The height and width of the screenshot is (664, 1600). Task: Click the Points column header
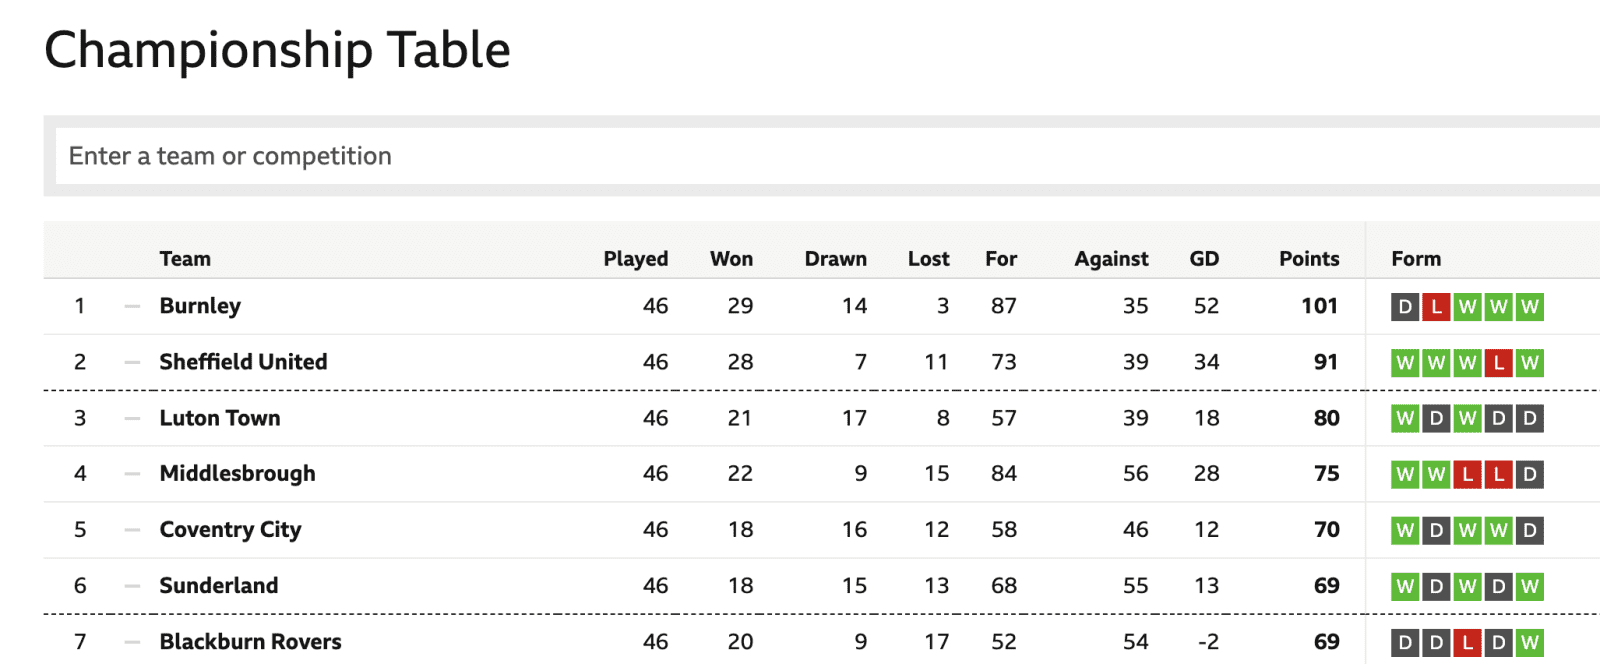(x=1308, y=259)
